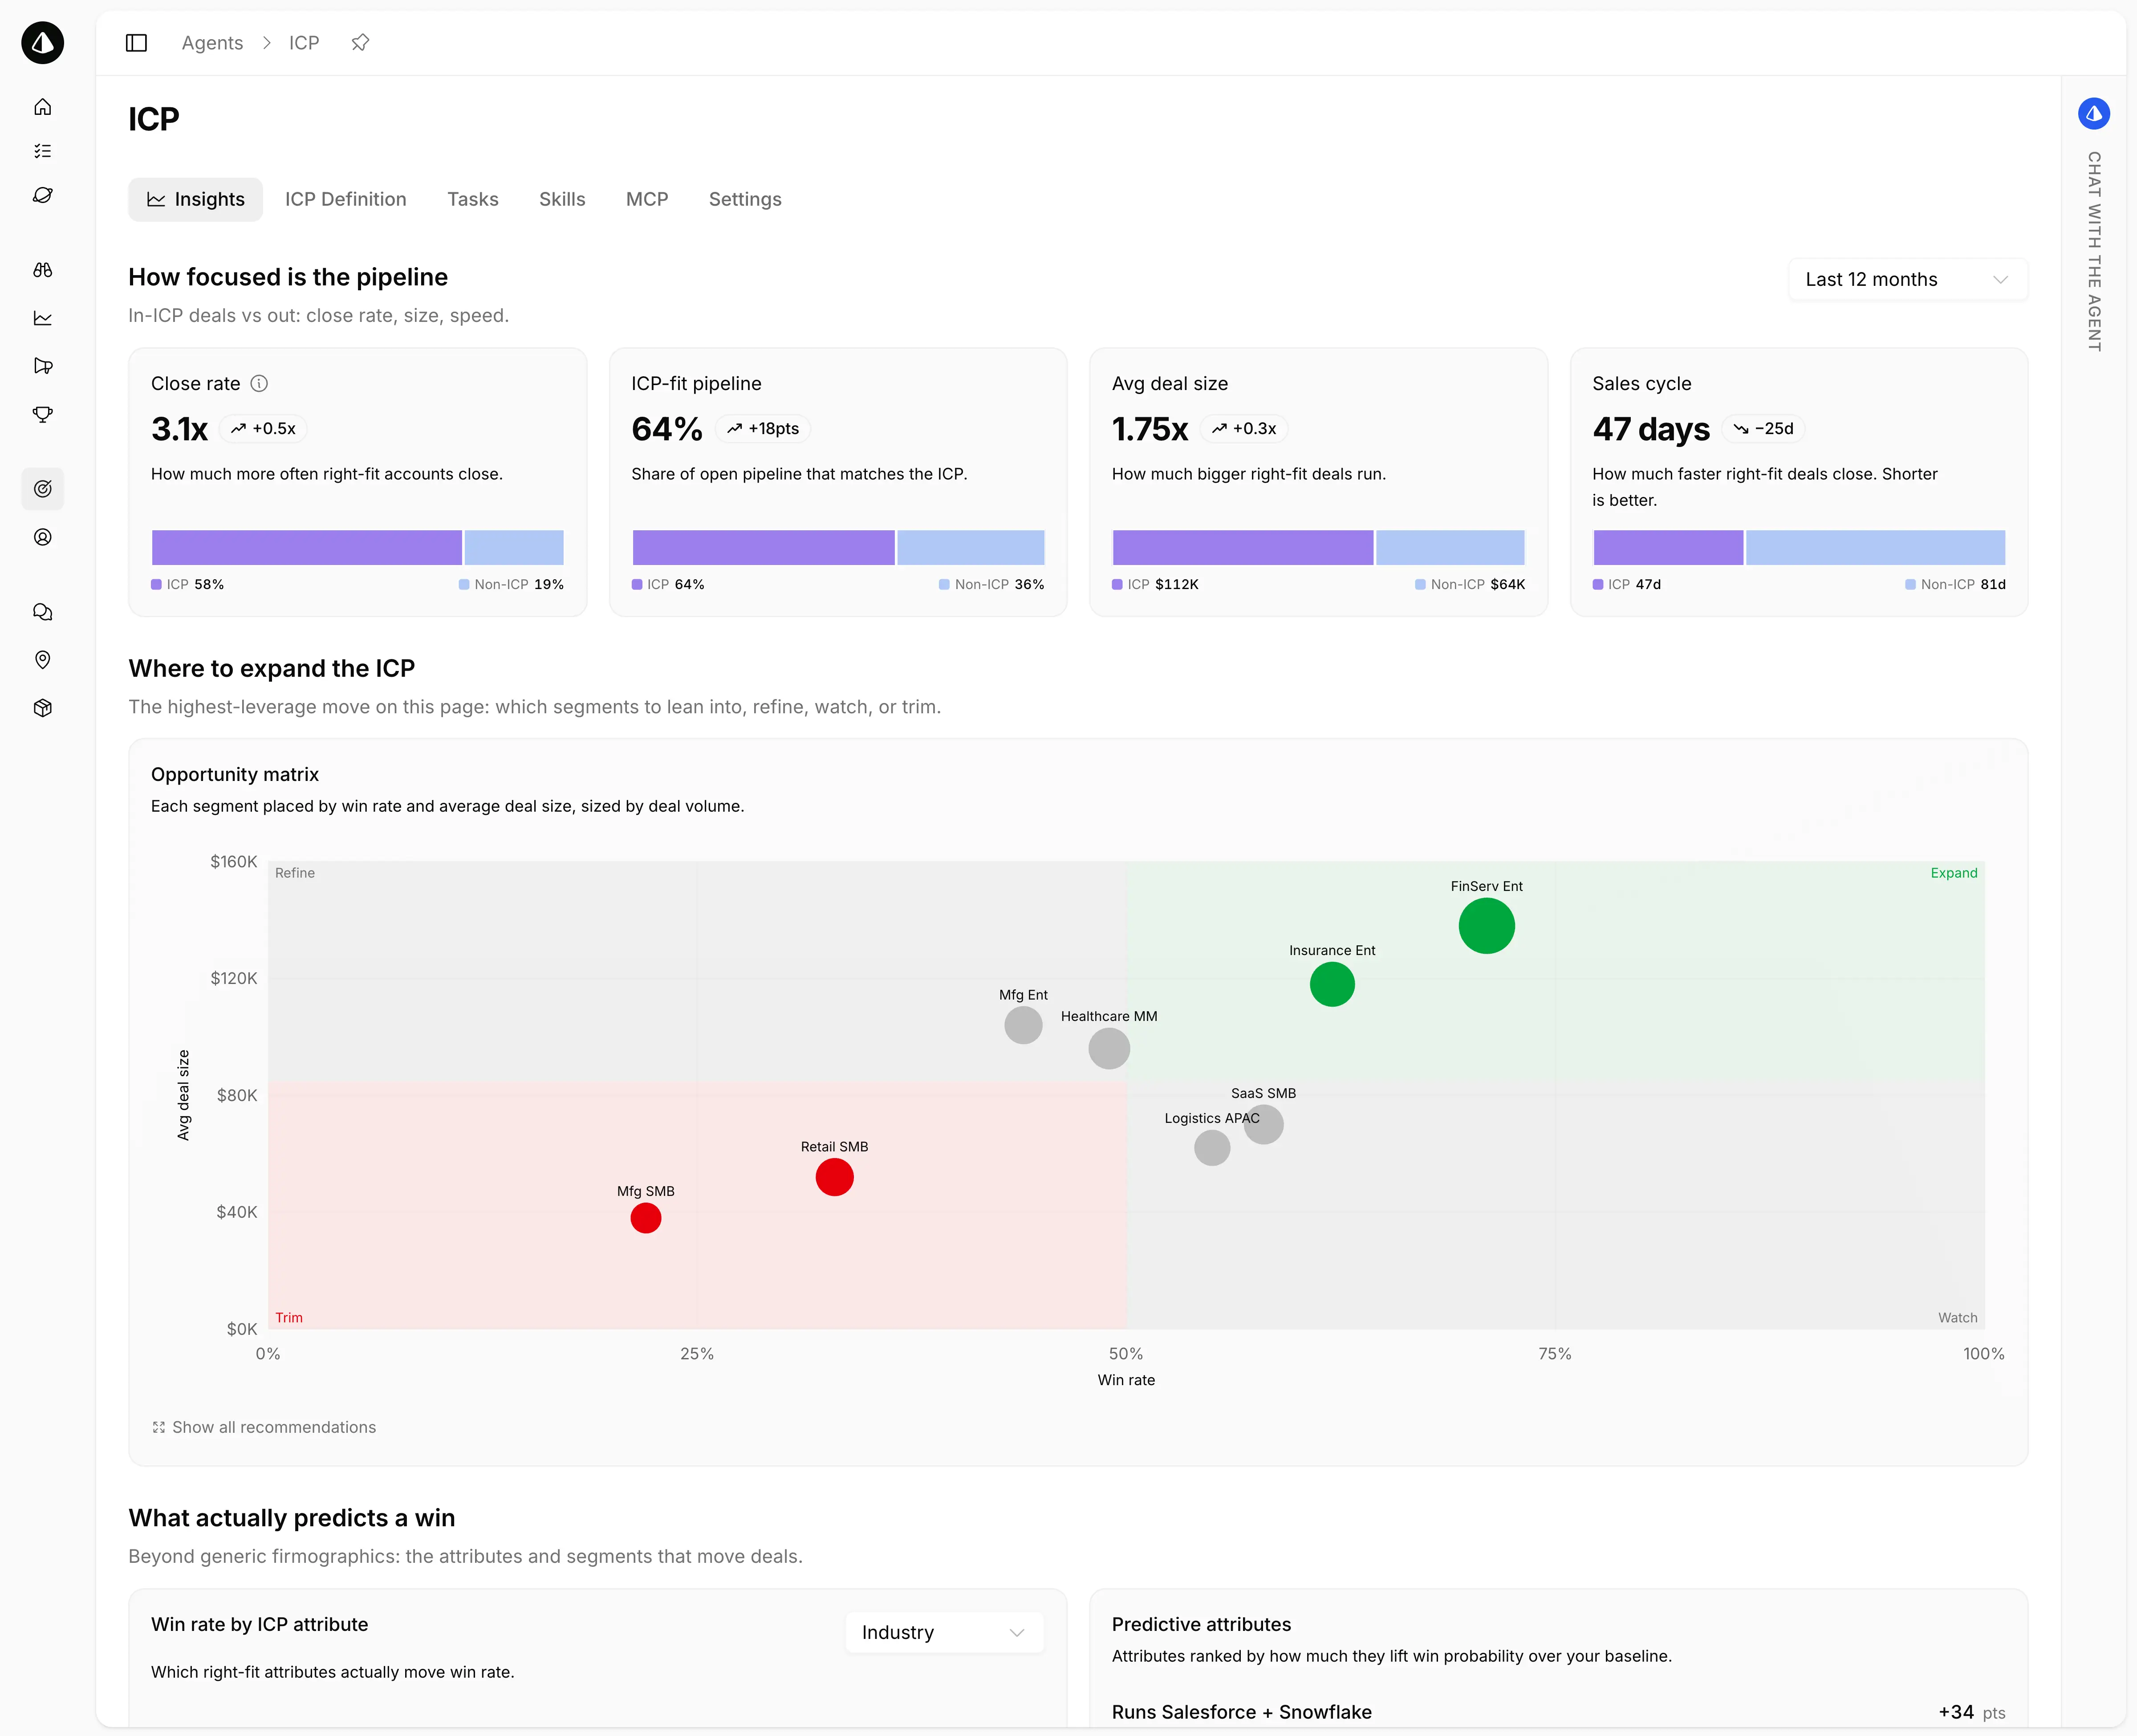Click Show all recommendations

[264, 1428]
